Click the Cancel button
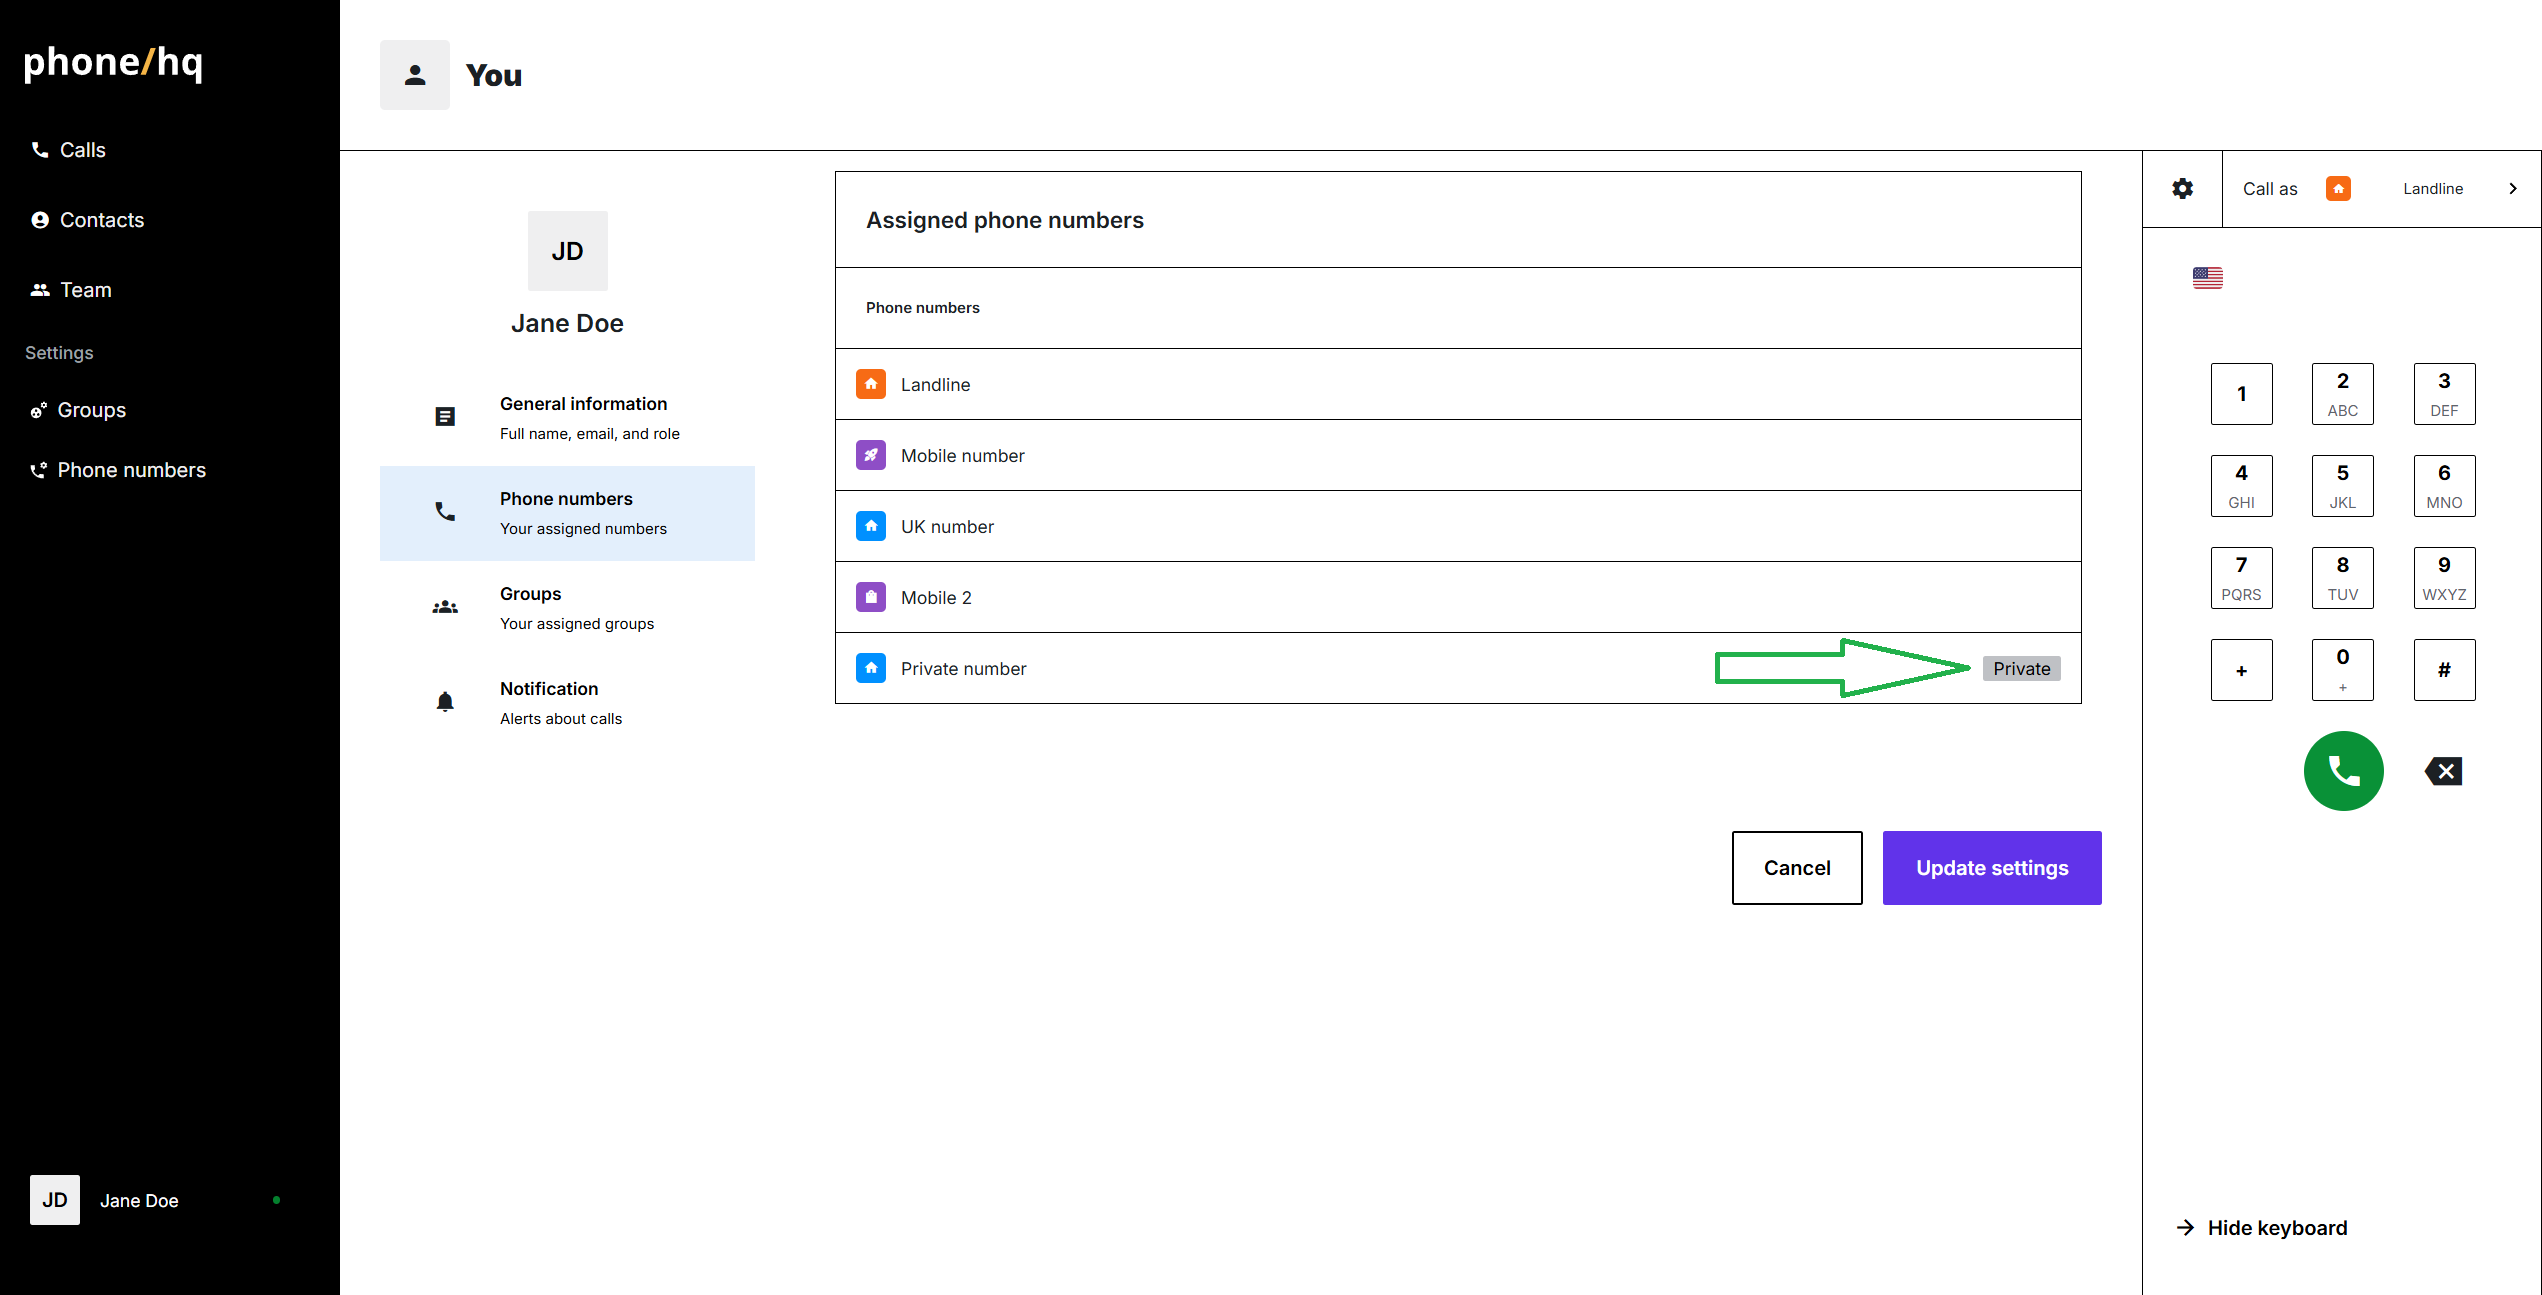 (x=1796, y=868)
